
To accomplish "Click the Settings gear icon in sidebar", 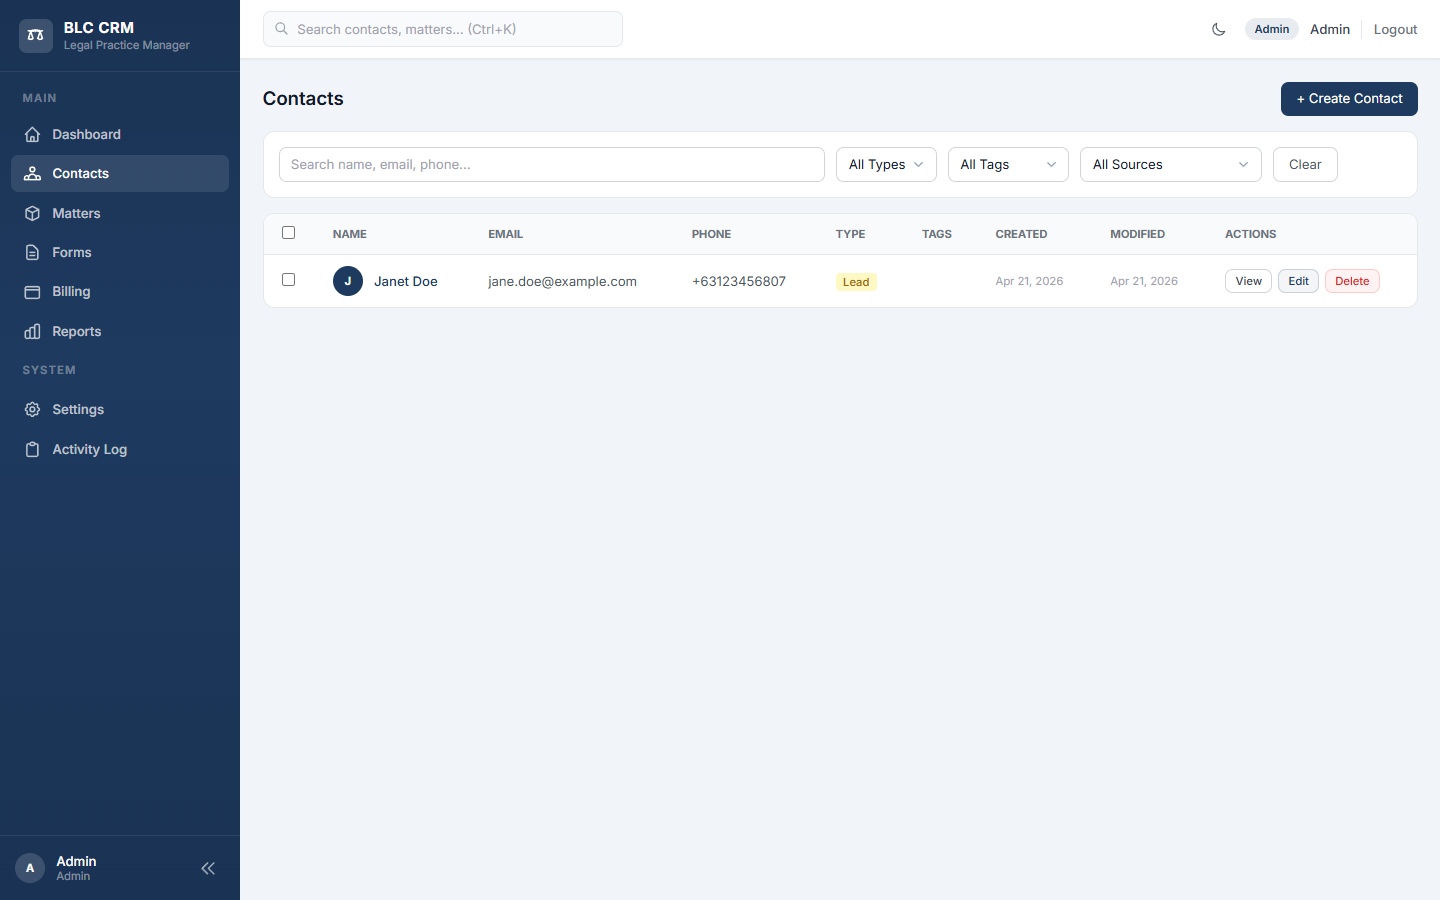I will coord(32,409).
